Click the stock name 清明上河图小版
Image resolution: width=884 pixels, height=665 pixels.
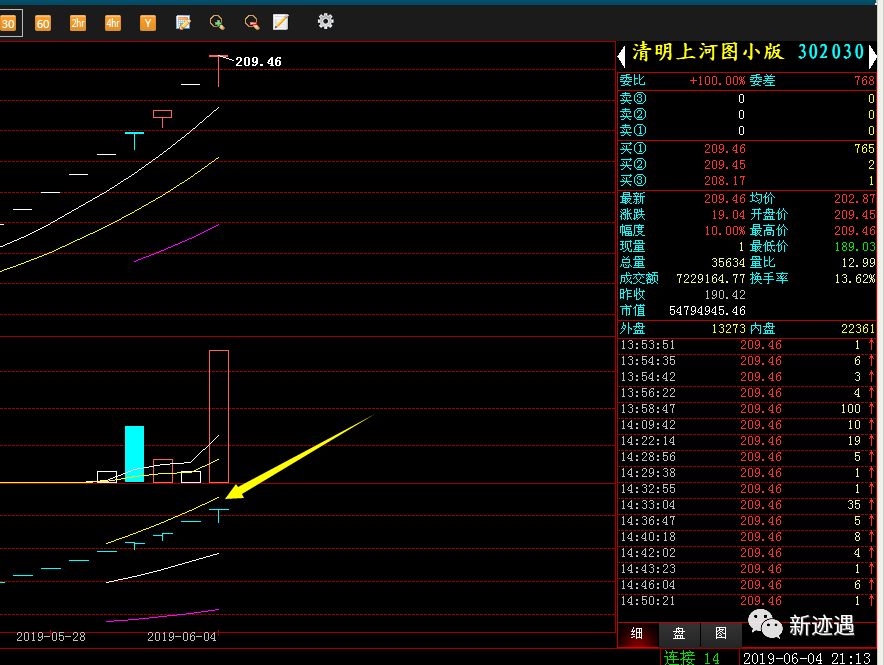(x=708, y=52)
